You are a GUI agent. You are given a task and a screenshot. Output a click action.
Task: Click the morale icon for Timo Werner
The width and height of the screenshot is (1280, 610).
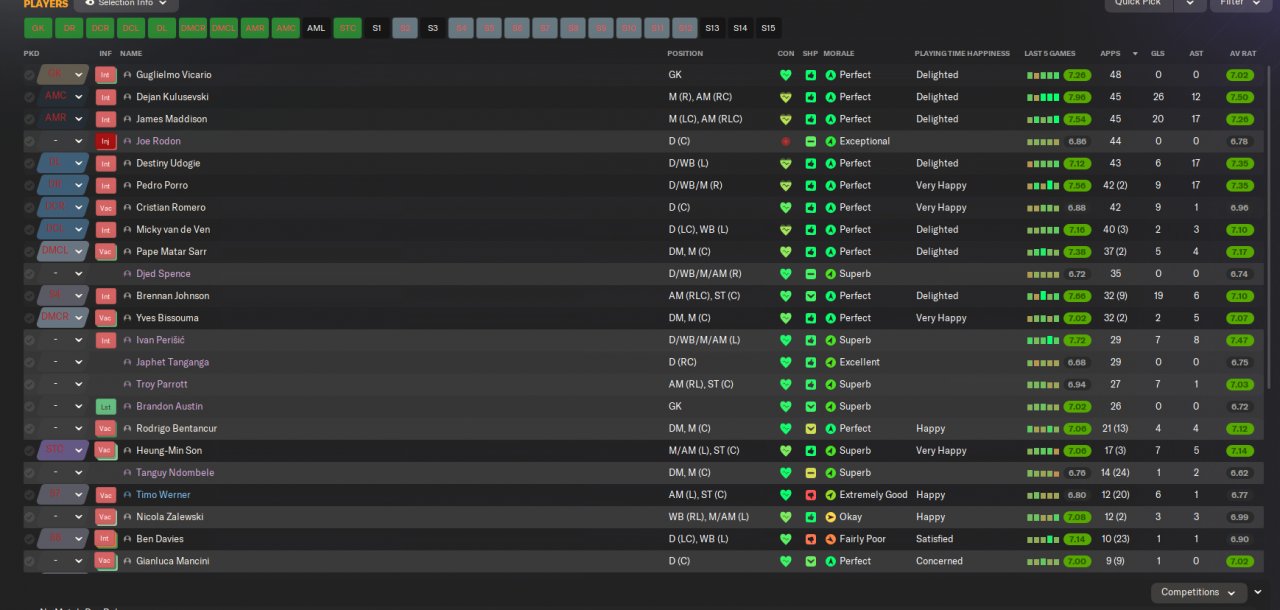[830, 495]
